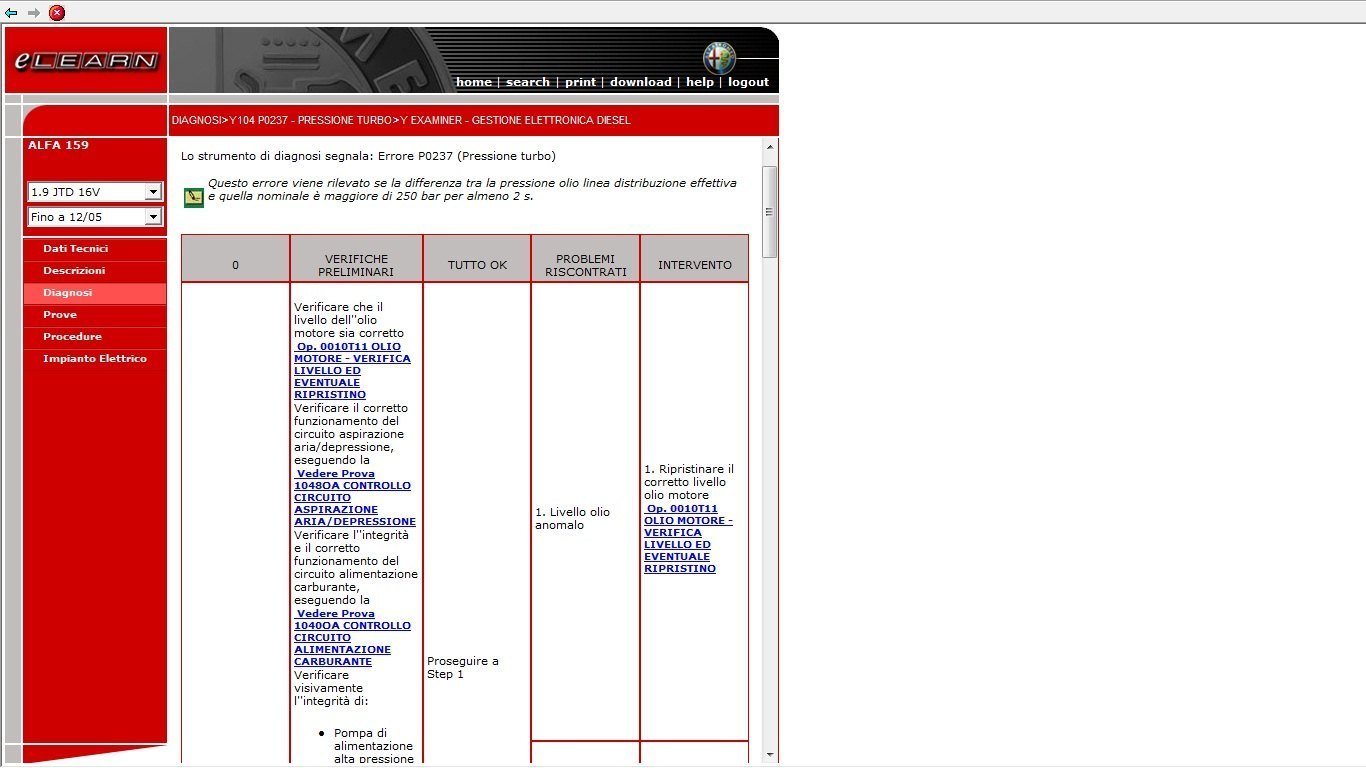Open the help link
The image size is (1366, 768).
700,82
